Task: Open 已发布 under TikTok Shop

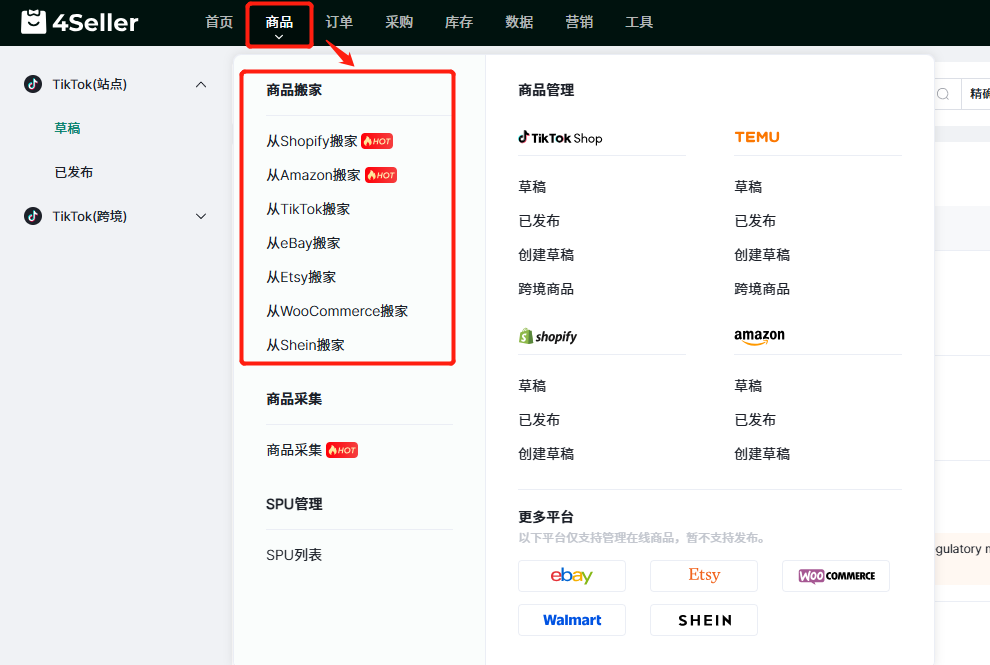Action: pyautogui.click(x=539, y=221)
